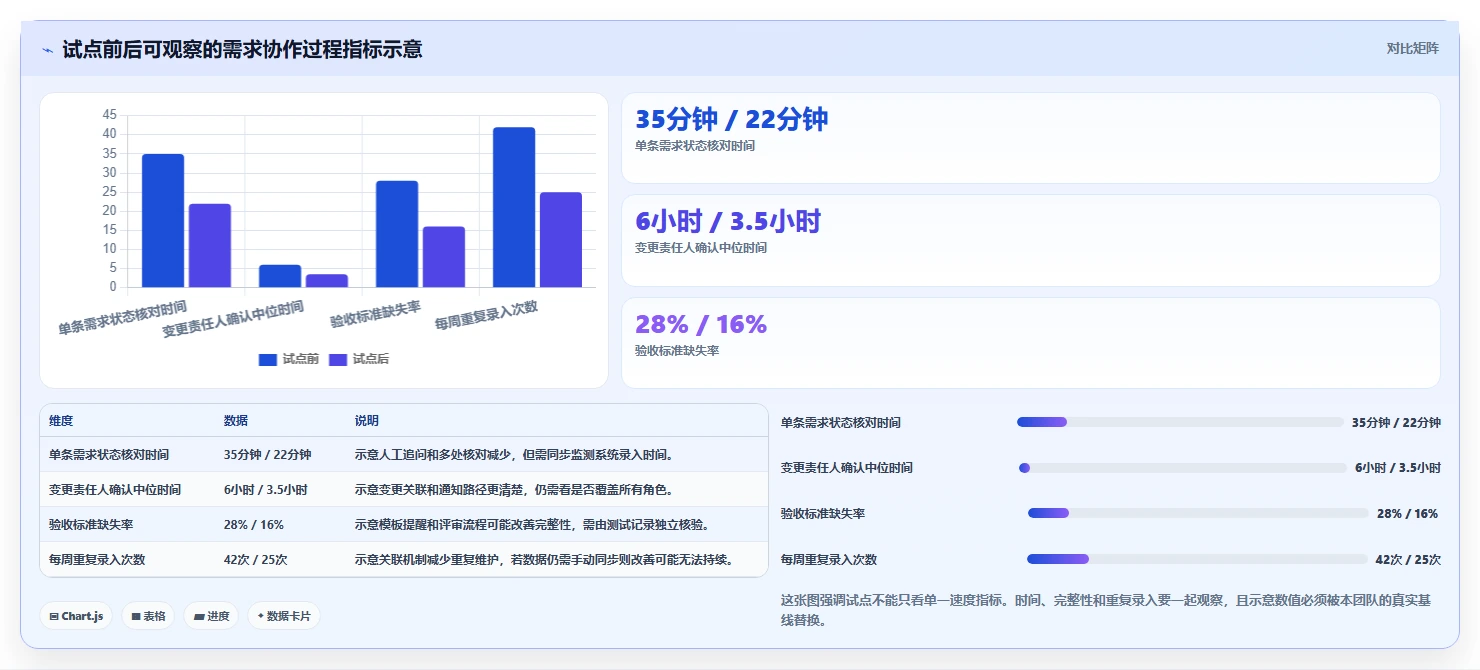This screenshot has width=1480, height=670.
Task: Click the 试点前 bar for 变更责任人确认中位时间
Action: point(280,276)
